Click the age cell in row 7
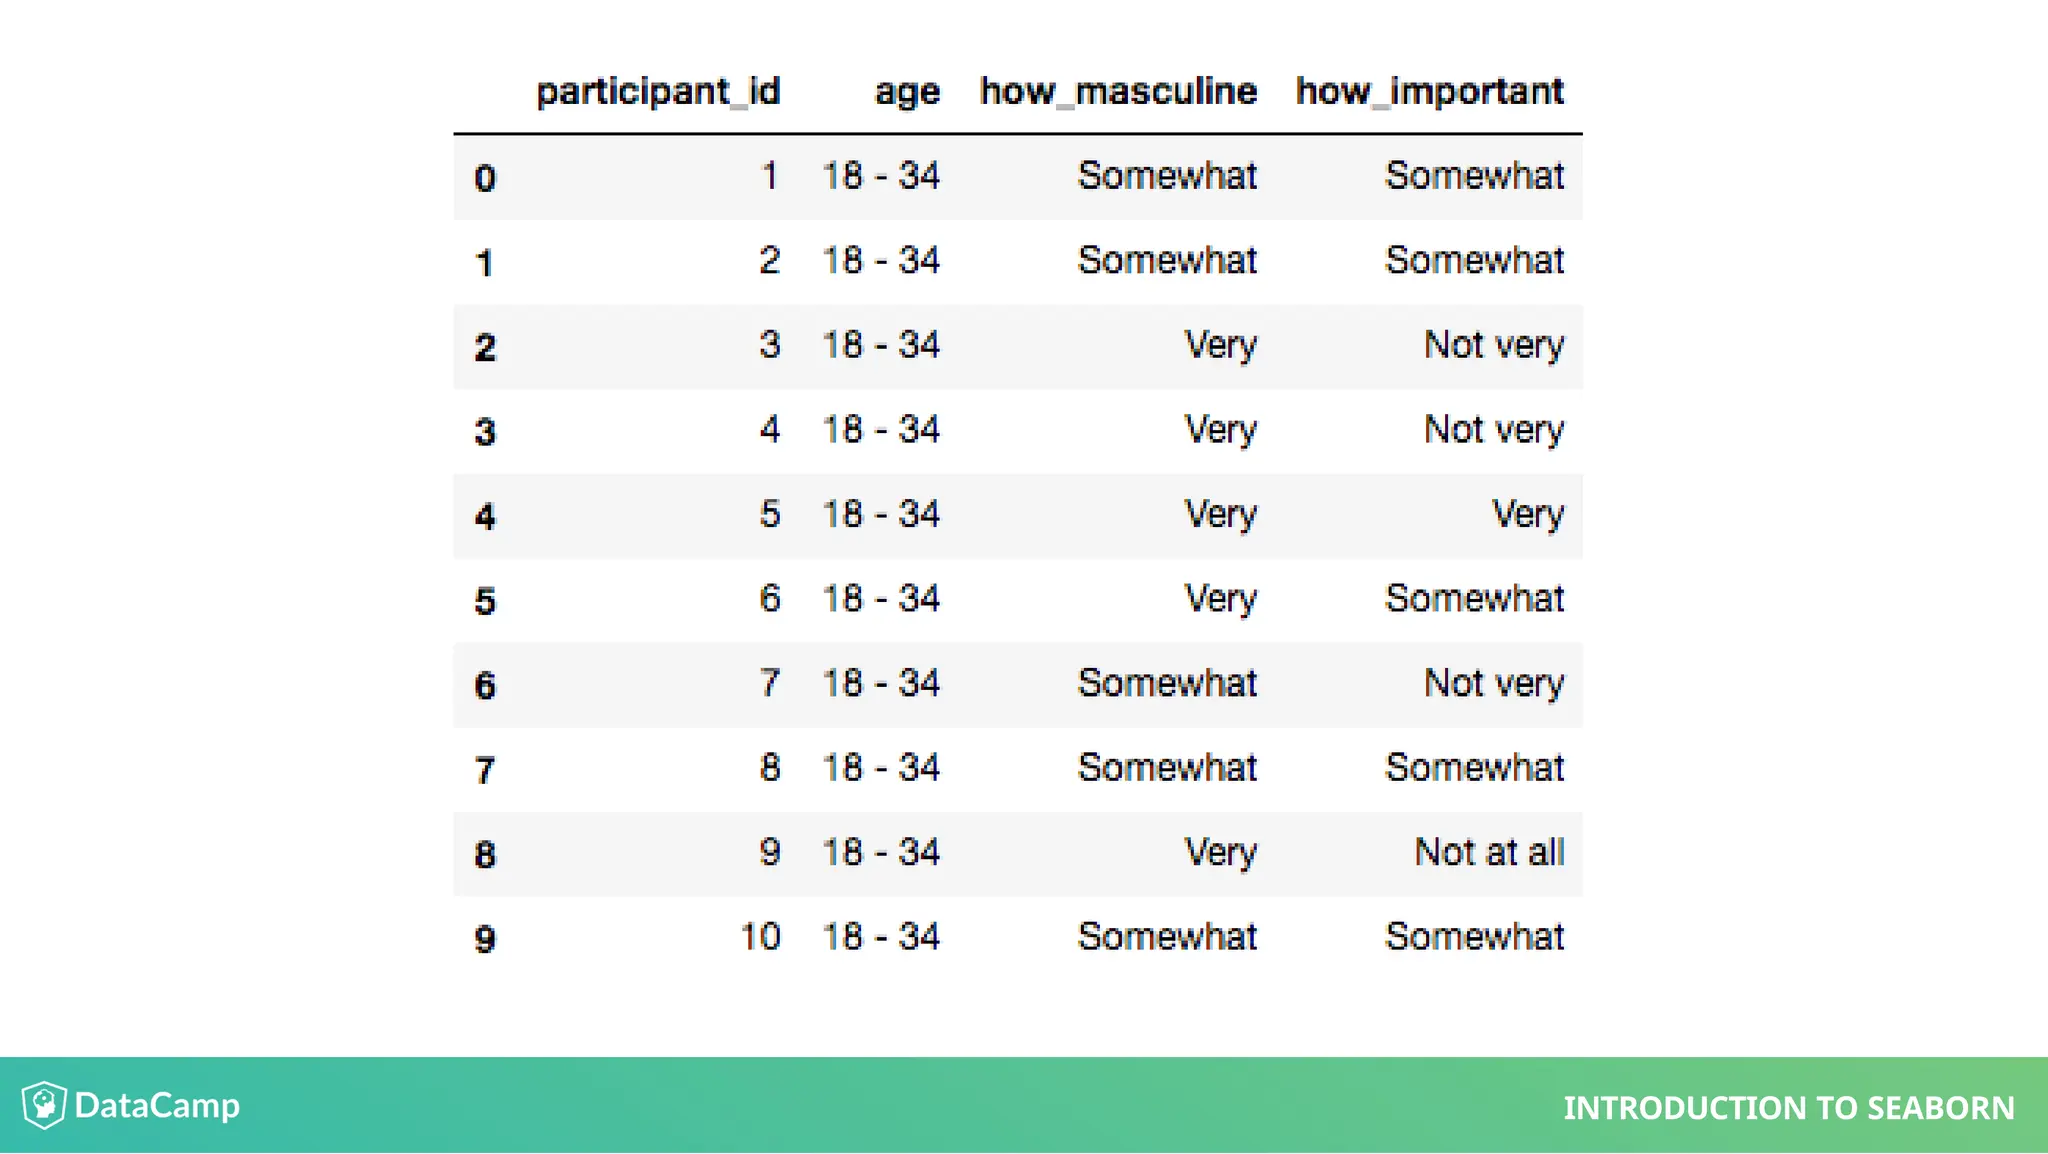 [881, 768]
